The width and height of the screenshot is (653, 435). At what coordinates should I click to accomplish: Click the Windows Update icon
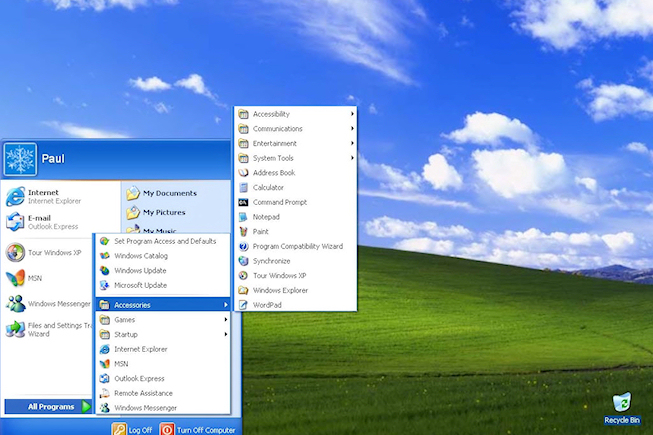click(x=105, y=271)
